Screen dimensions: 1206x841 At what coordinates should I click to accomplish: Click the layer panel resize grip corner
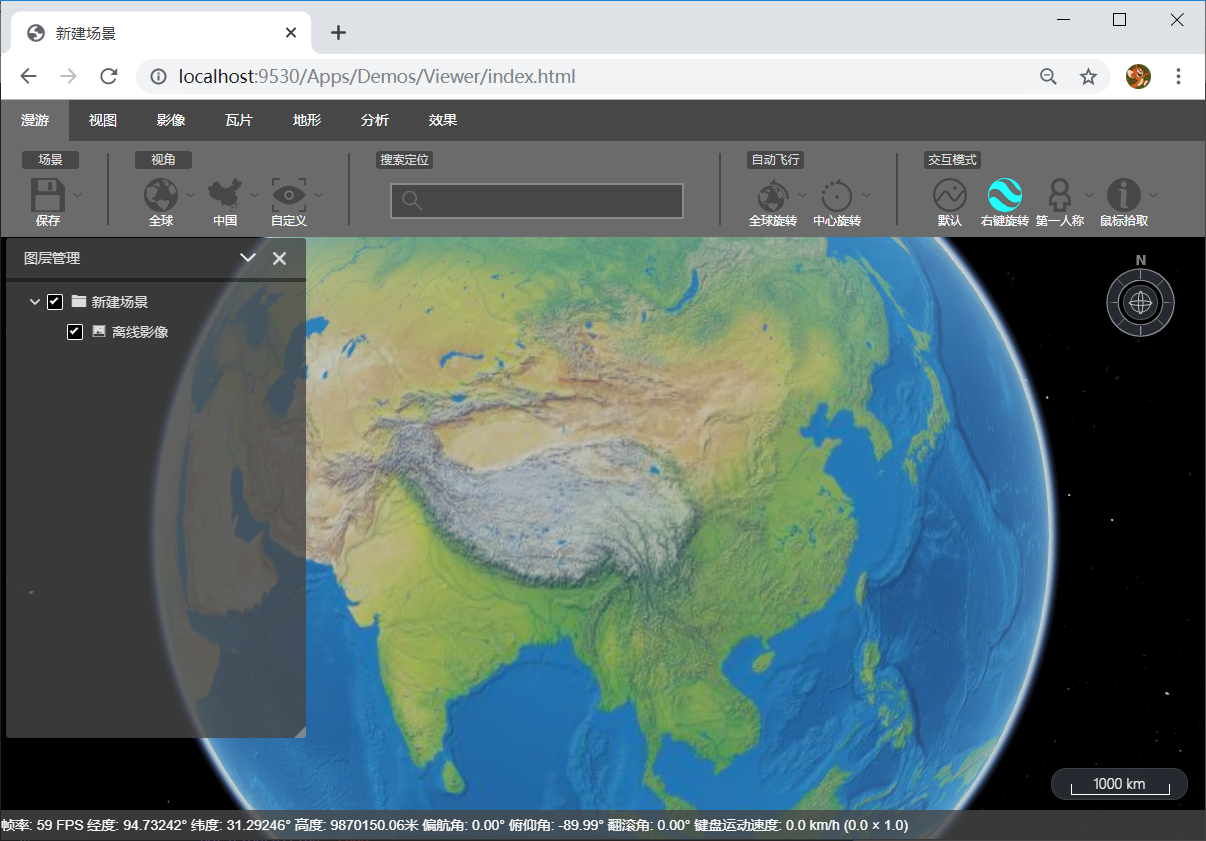click(299, 732)
